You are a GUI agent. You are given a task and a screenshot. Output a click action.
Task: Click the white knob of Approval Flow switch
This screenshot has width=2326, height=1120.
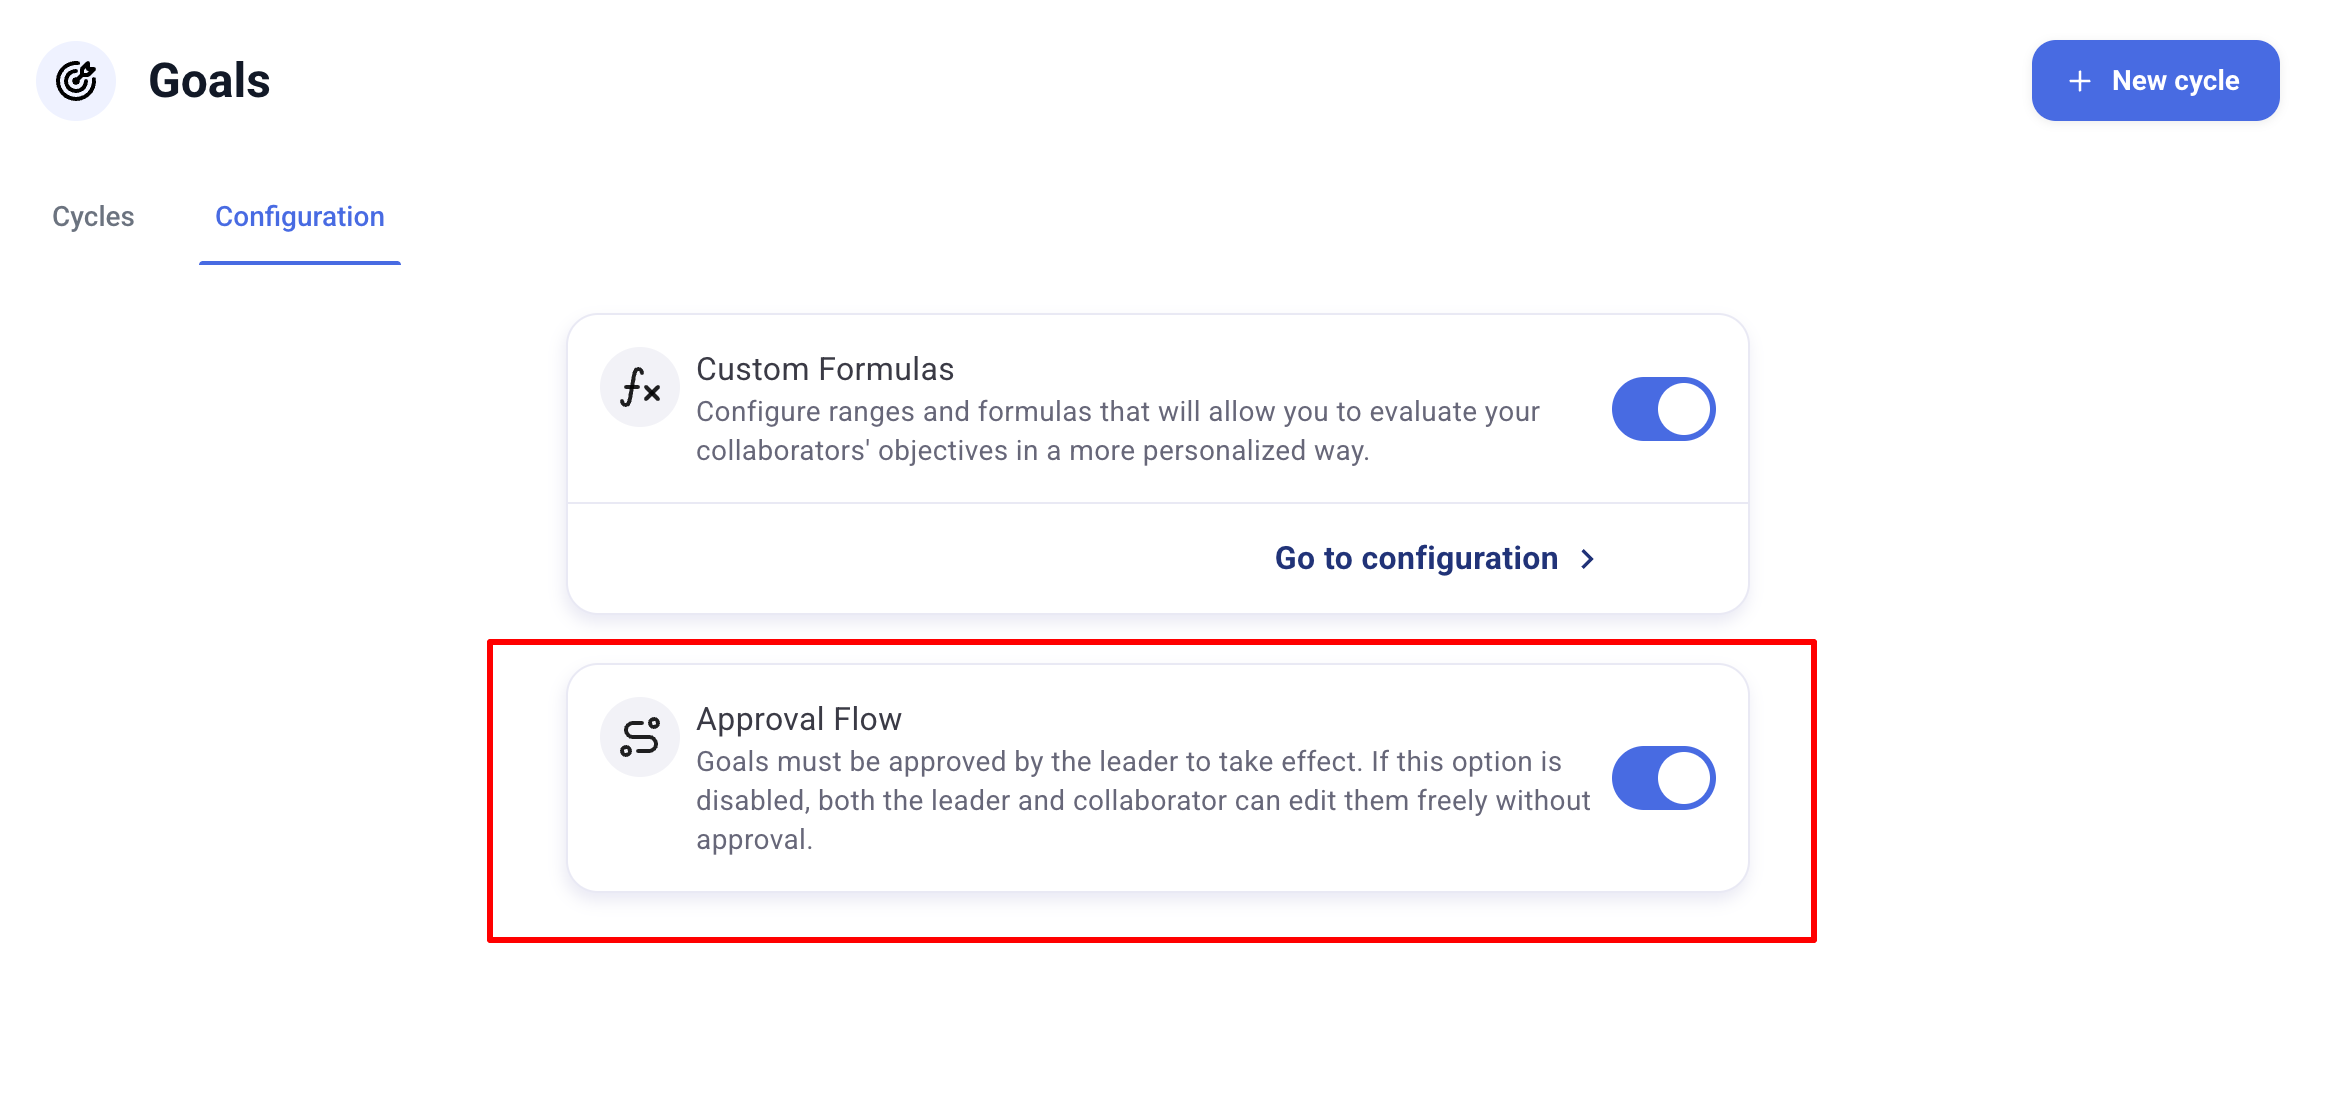click(x=1685, y=778)
